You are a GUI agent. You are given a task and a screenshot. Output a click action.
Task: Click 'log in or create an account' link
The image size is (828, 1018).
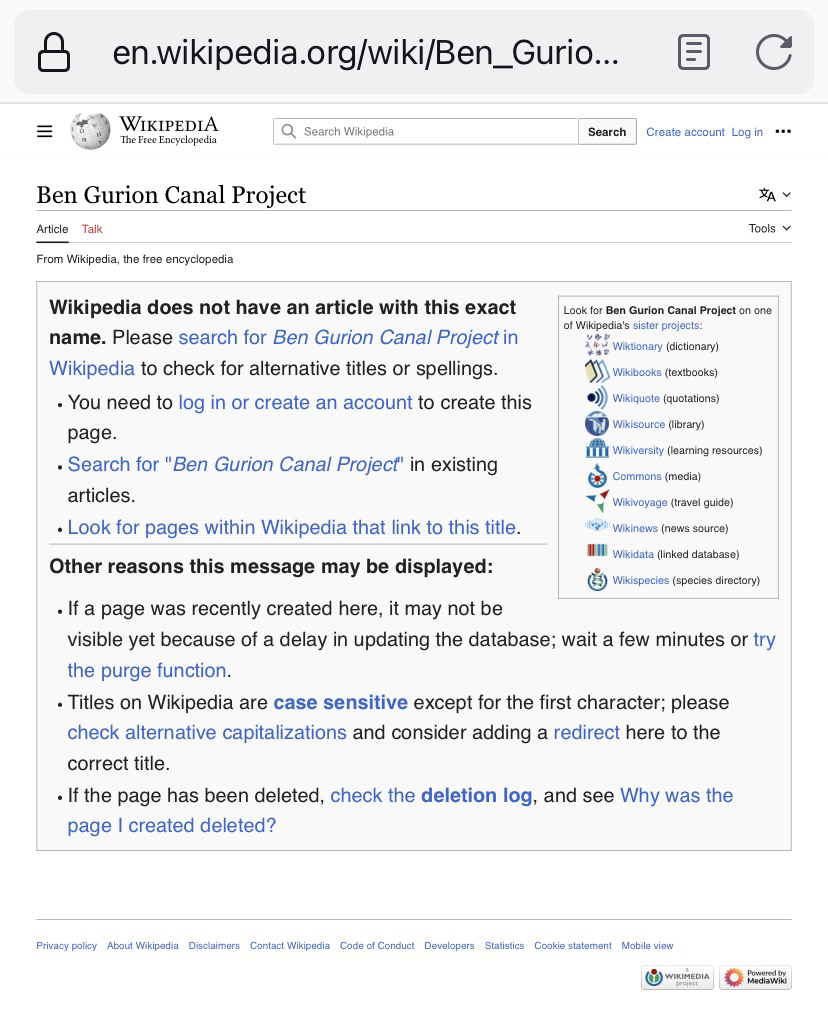coord(295,403)
